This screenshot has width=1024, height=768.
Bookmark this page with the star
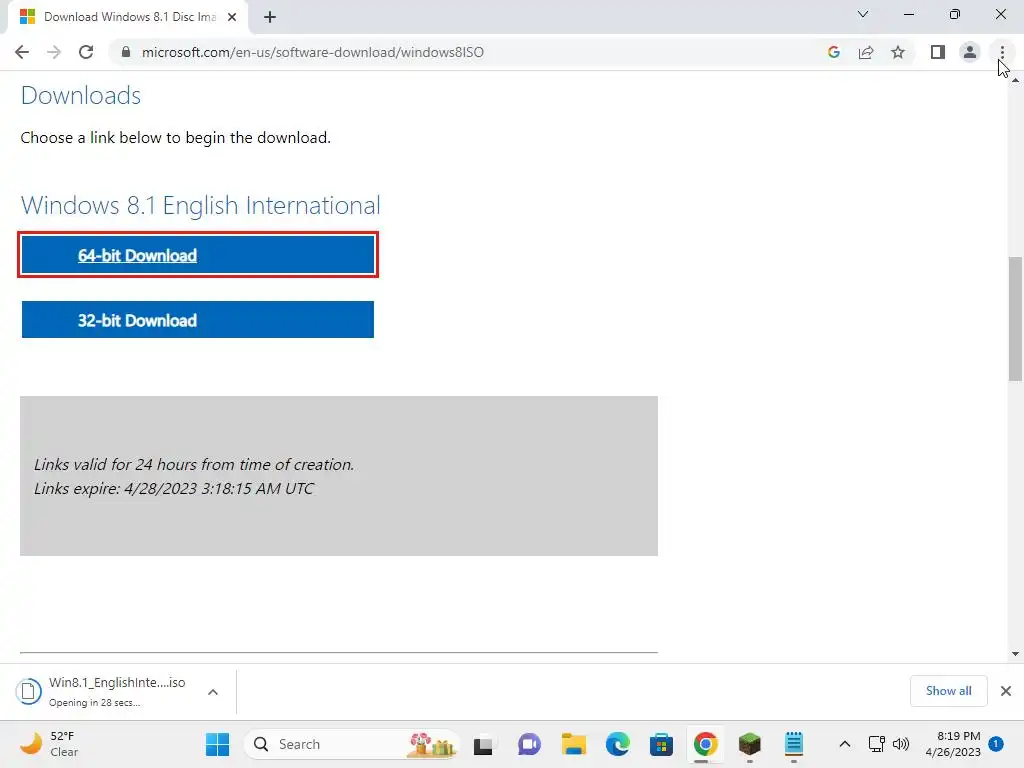click(898, 52)
